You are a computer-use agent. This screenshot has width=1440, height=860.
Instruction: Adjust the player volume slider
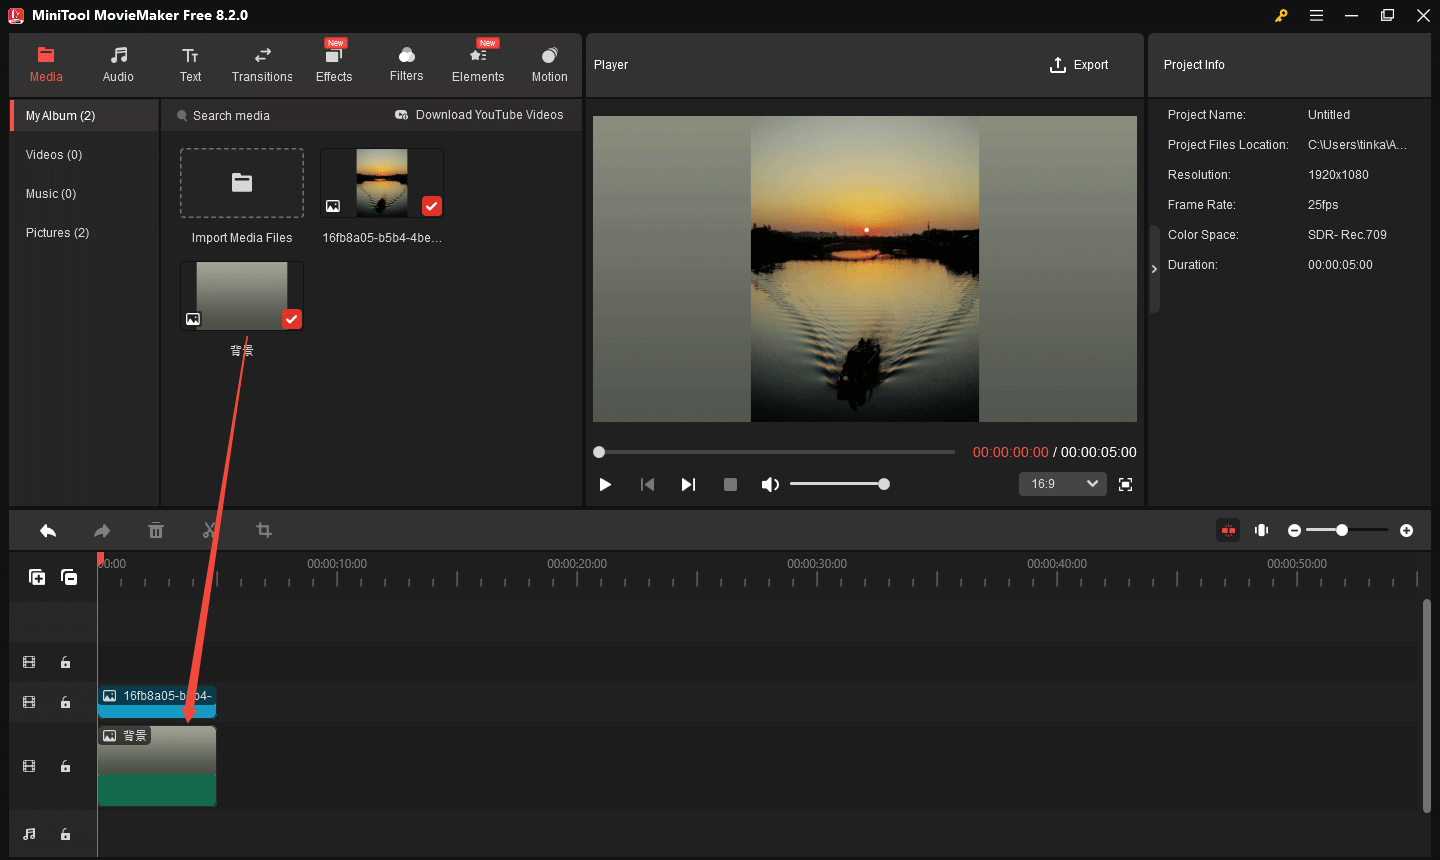tap(838, 484)
